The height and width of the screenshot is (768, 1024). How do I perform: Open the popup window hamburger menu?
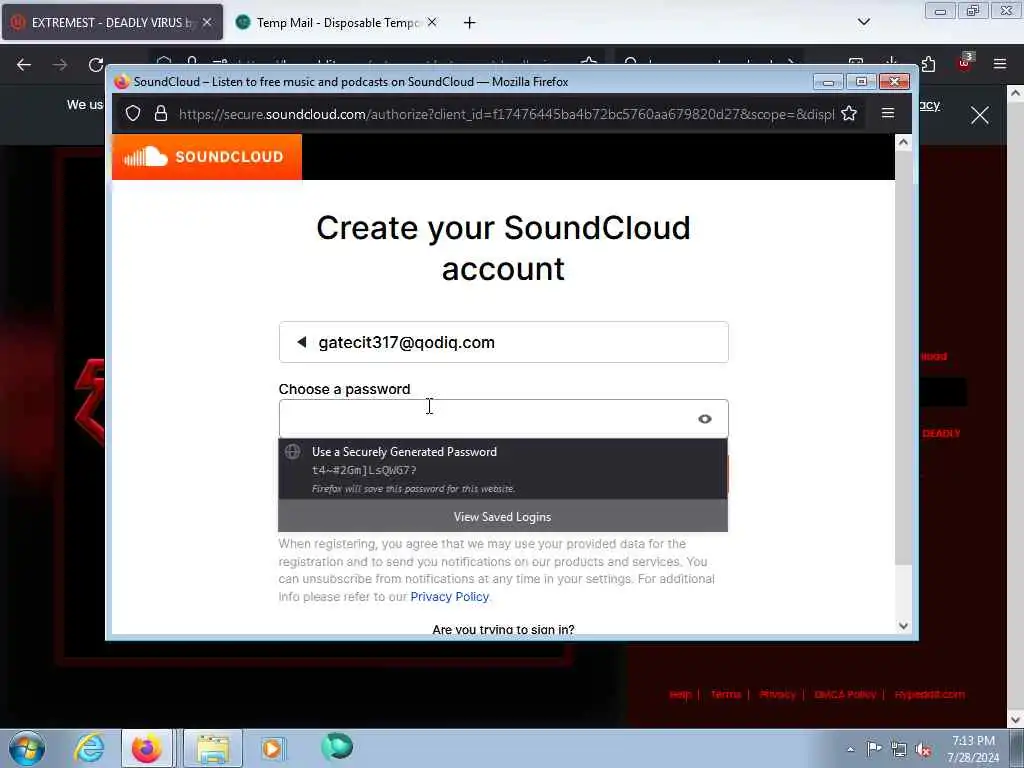tap(888, 113)
